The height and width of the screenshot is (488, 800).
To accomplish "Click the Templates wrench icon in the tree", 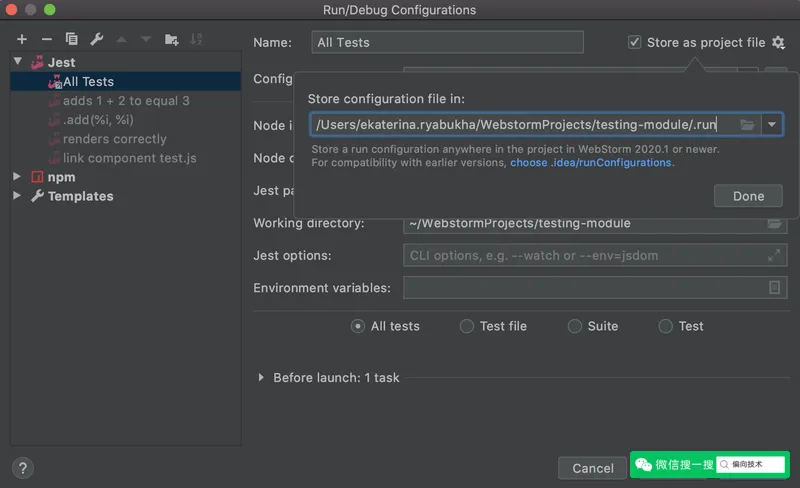I will point(37,196).
